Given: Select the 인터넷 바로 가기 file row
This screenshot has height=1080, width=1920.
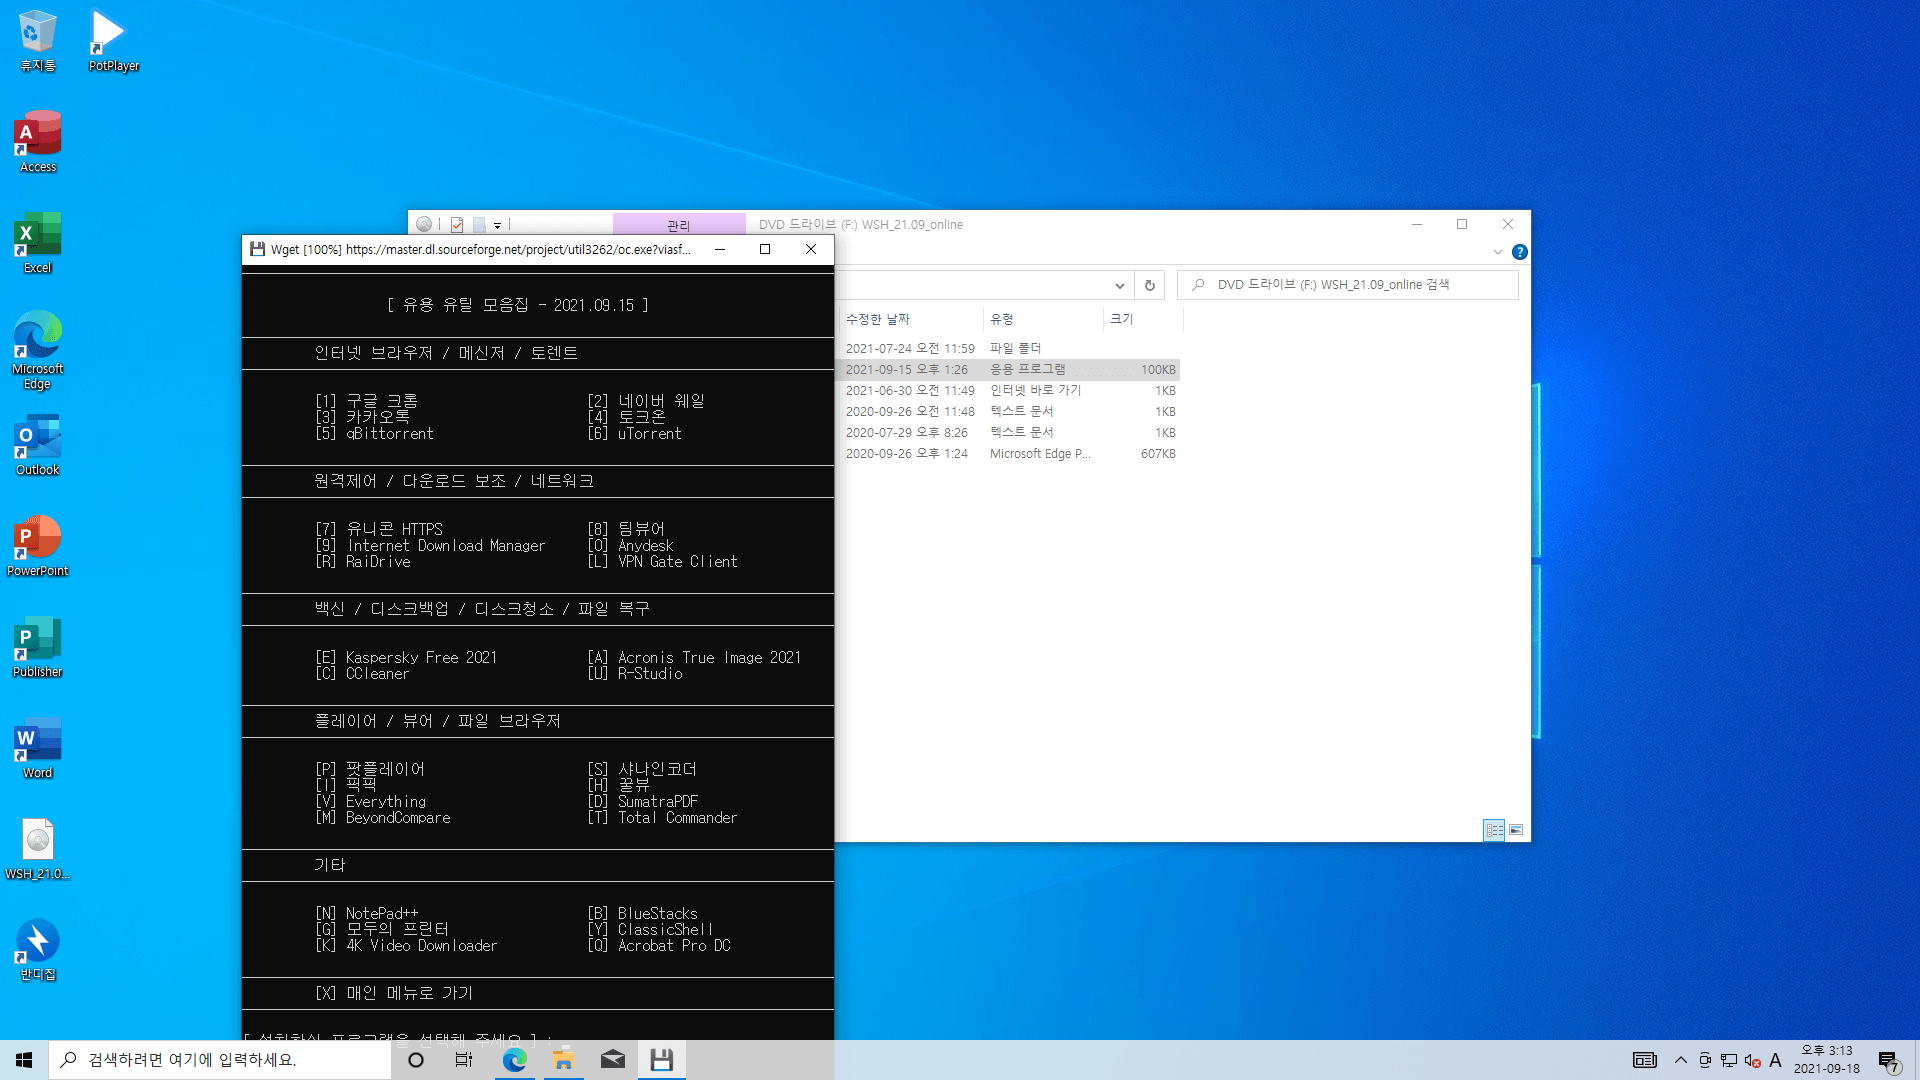Looking at the screenshot, I should pyautogui.click(x=1008, y=391).
